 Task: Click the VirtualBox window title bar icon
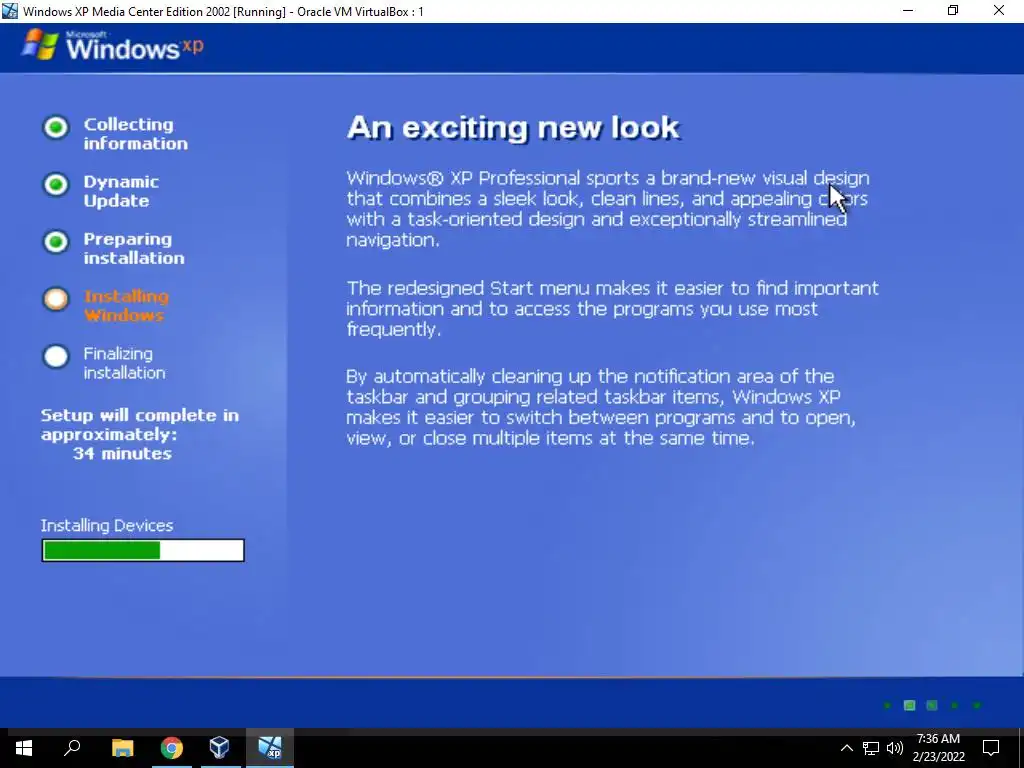click(10, 11)
